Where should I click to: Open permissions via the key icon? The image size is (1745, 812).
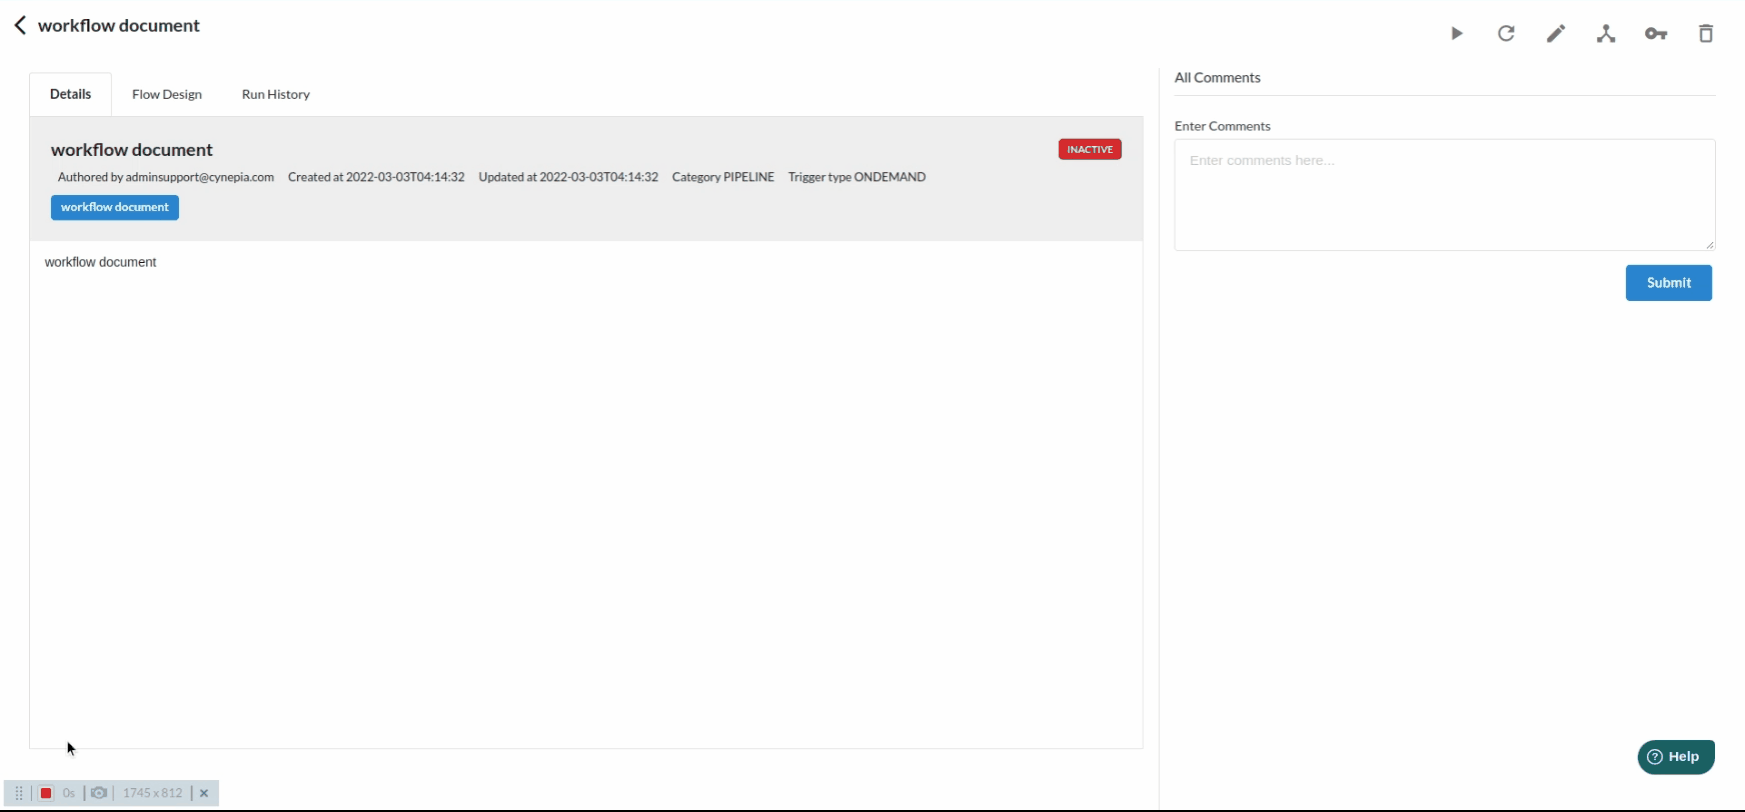click(1656, 34)
